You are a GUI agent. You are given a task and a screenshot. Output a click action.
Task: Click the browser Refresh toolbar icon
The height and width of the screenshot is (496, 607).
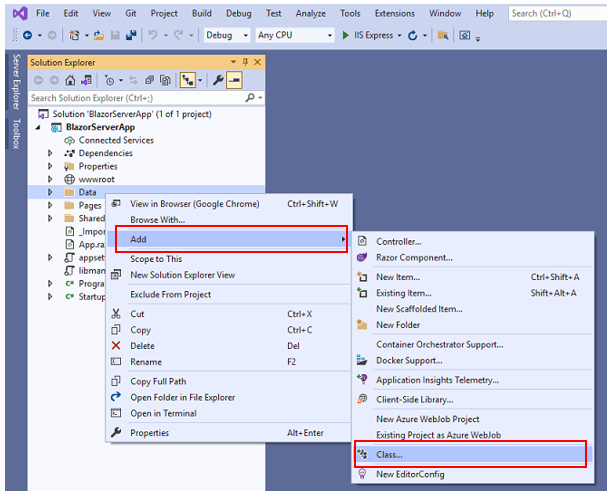[x=413, y=36]
